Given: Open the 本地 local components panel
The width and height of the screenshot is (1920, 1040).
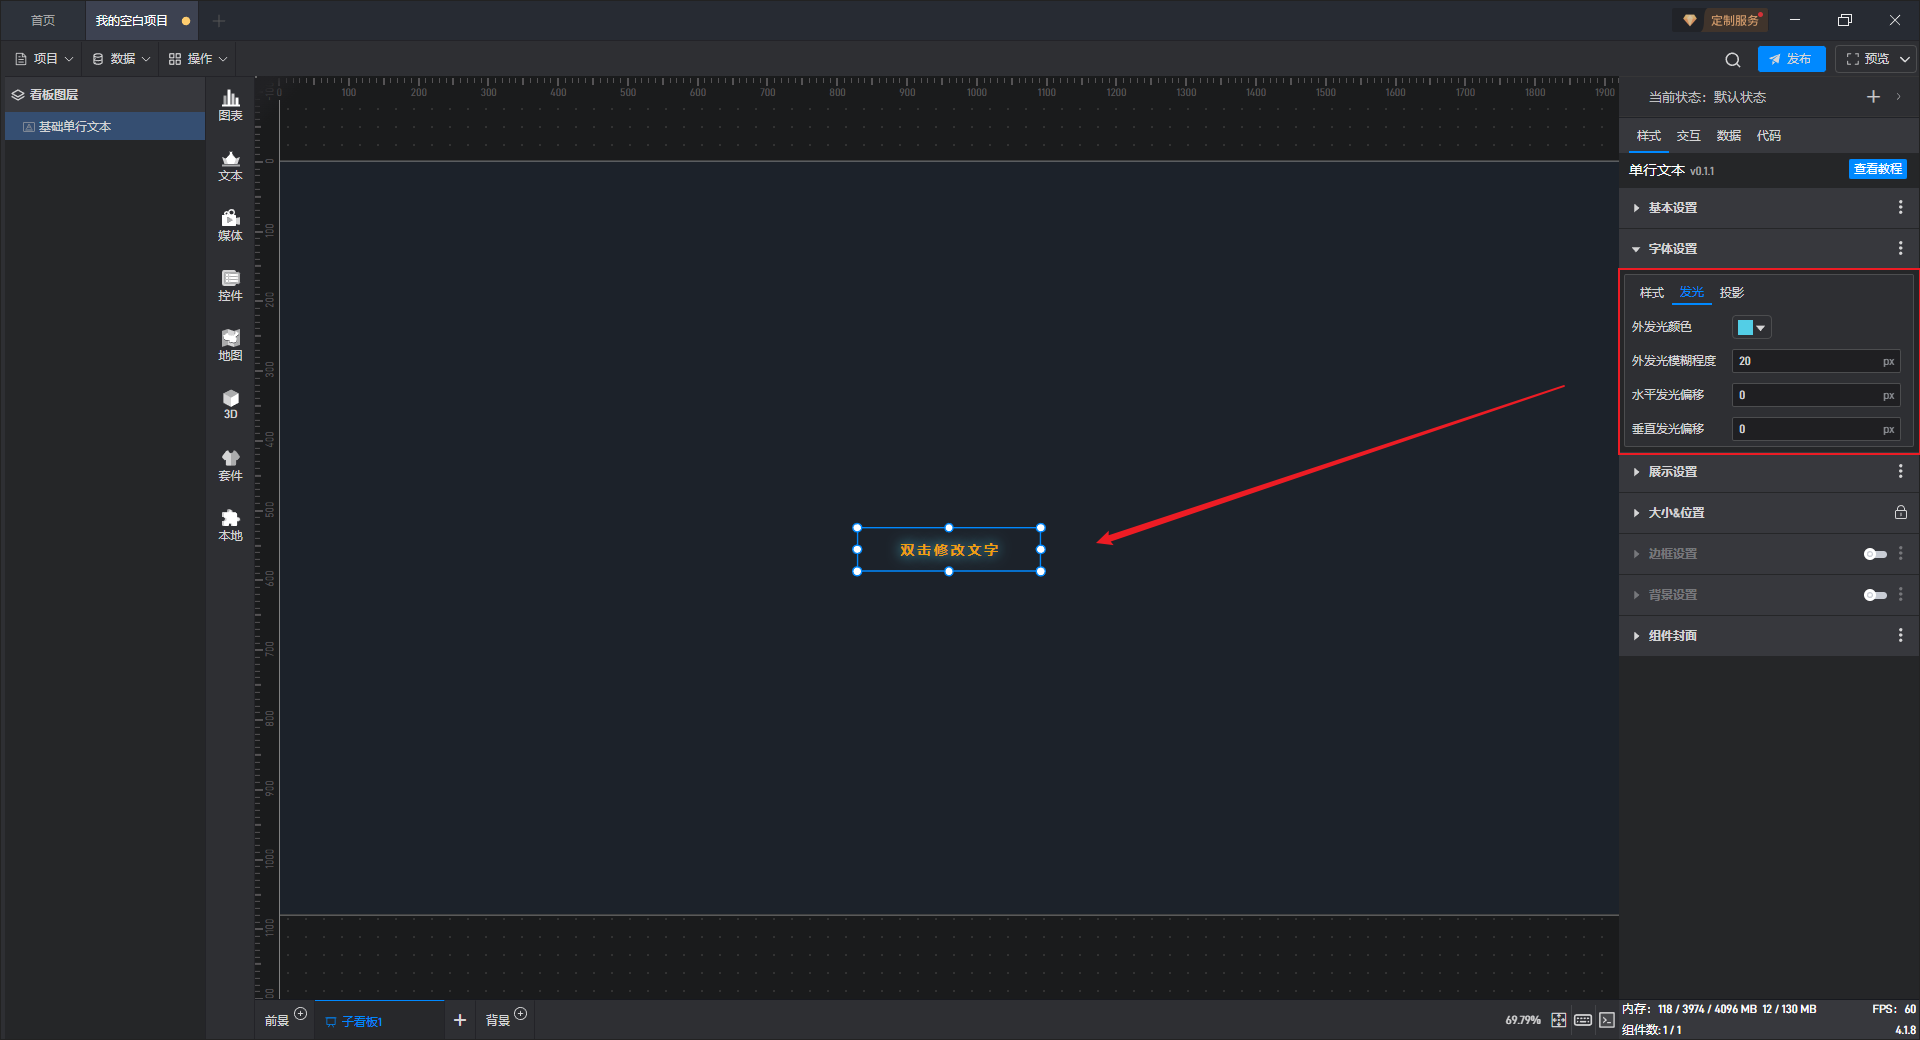Looking at the screenshot, I should click(x=230, y=525).
